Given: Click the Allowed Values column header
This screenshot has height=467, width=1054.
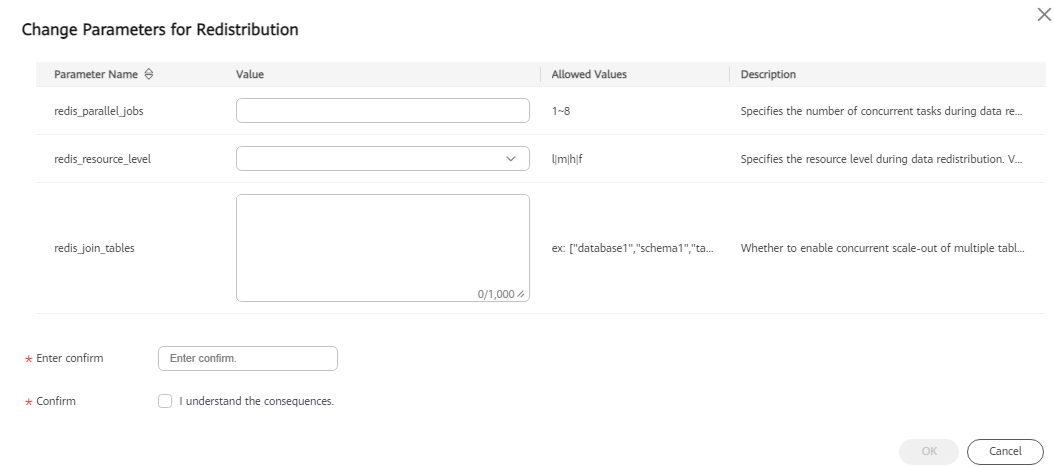Looking at the screenshot, I should click(589, 75).
